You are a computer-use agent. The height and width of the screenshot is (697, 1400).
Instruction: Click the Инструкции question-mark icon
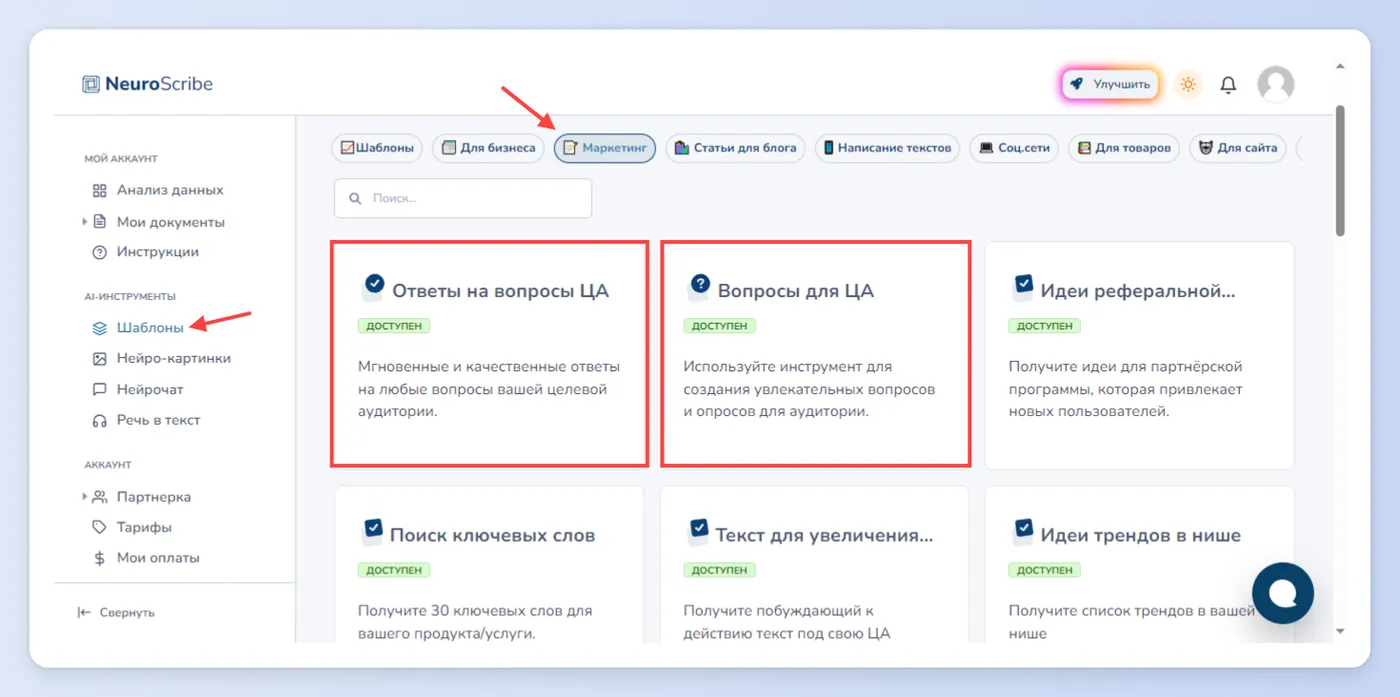point(99,252)
